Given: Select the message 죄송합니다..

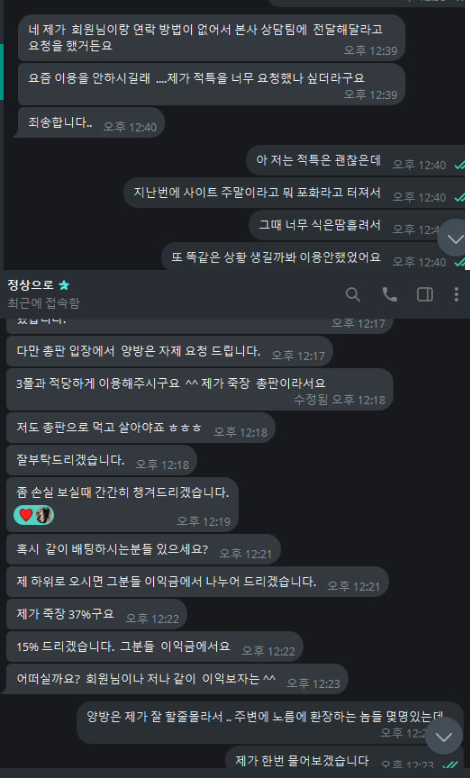Looking at the screenshot, I should click(x=90, y=123).
